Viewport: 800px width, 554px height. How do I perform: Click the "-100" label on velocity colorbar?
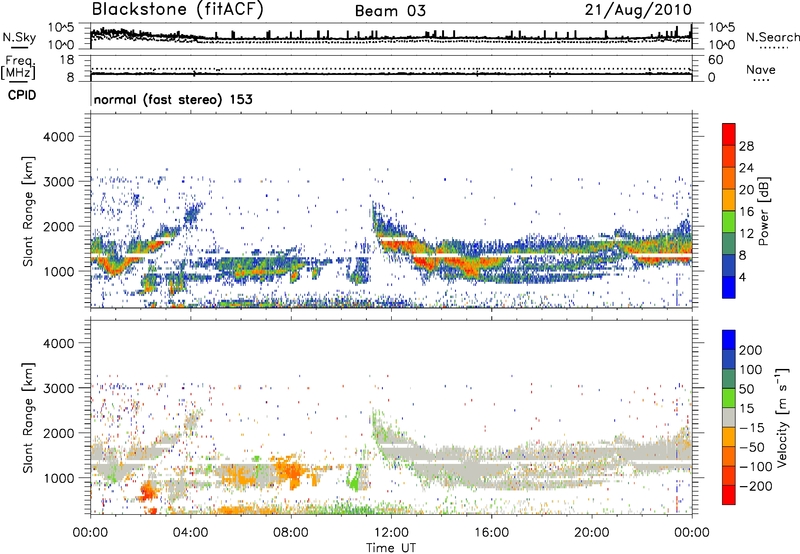click(756, 467)
